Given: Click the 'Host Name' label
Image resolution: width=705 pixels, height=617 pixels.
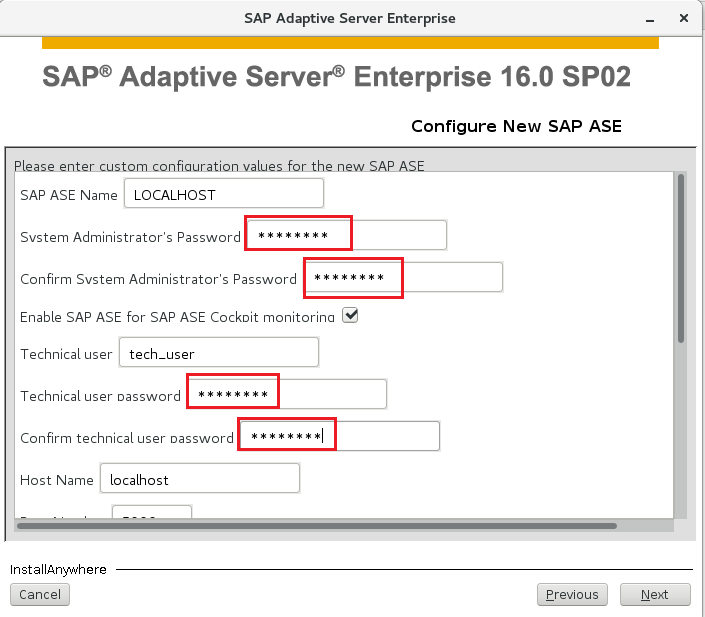Looking at the screenshot, I should point(57,480).
